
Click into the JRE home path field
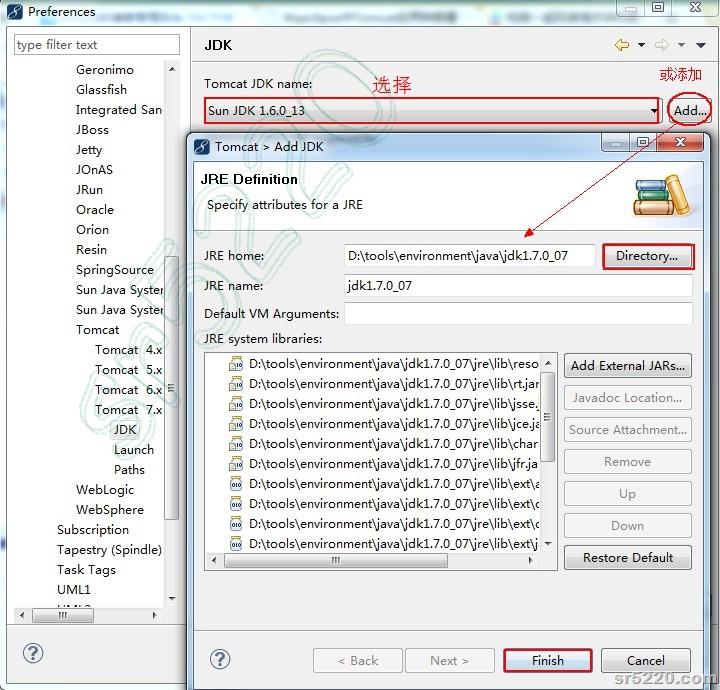(469, 256)
